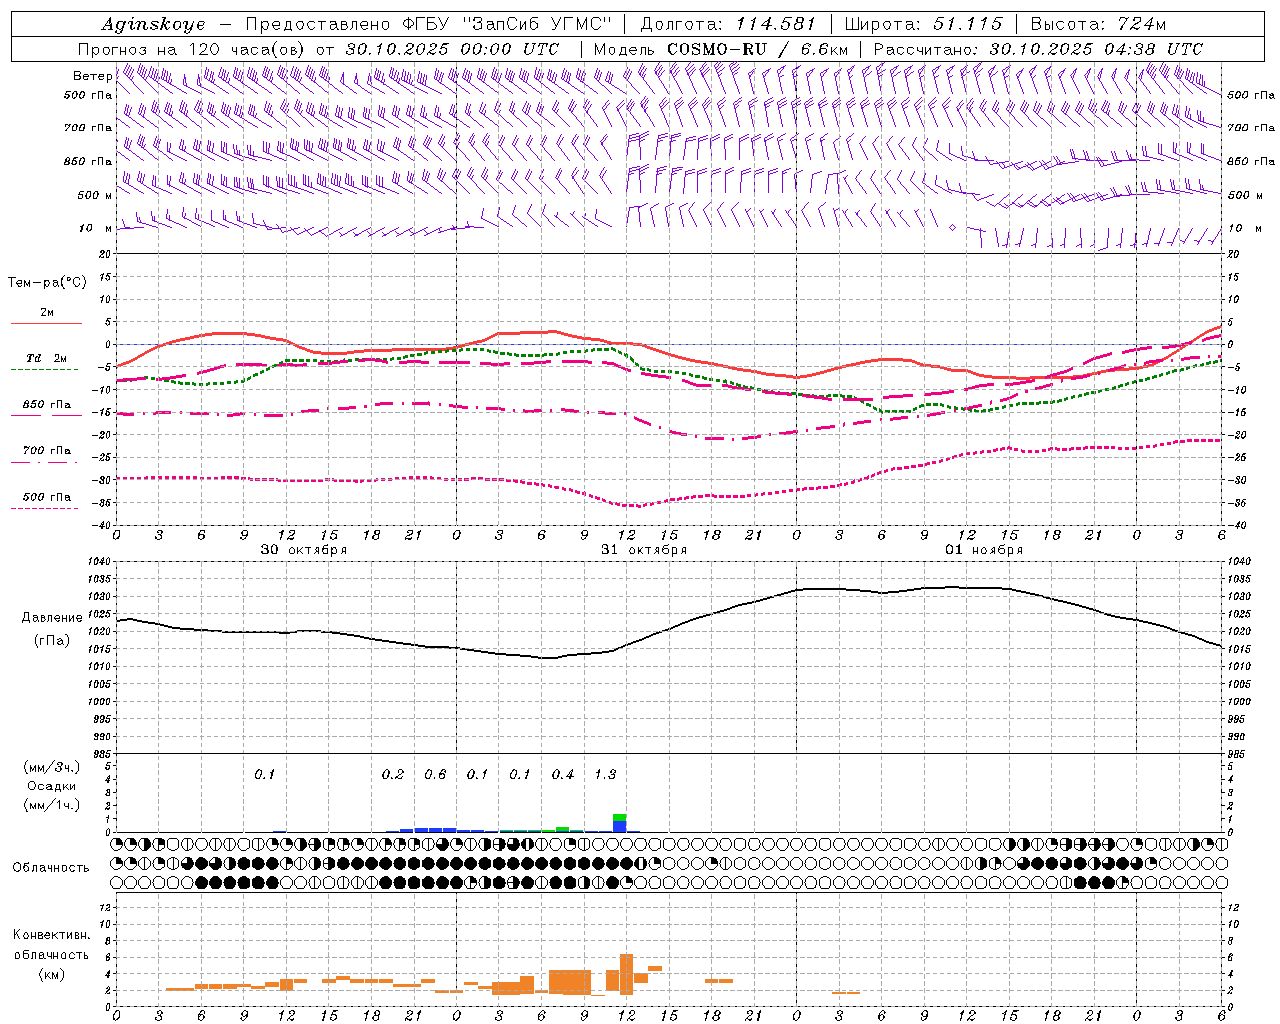Click the "0.4" precipitation amount value
This screenshot has height=1024, width=1280.
coord(563,775)
